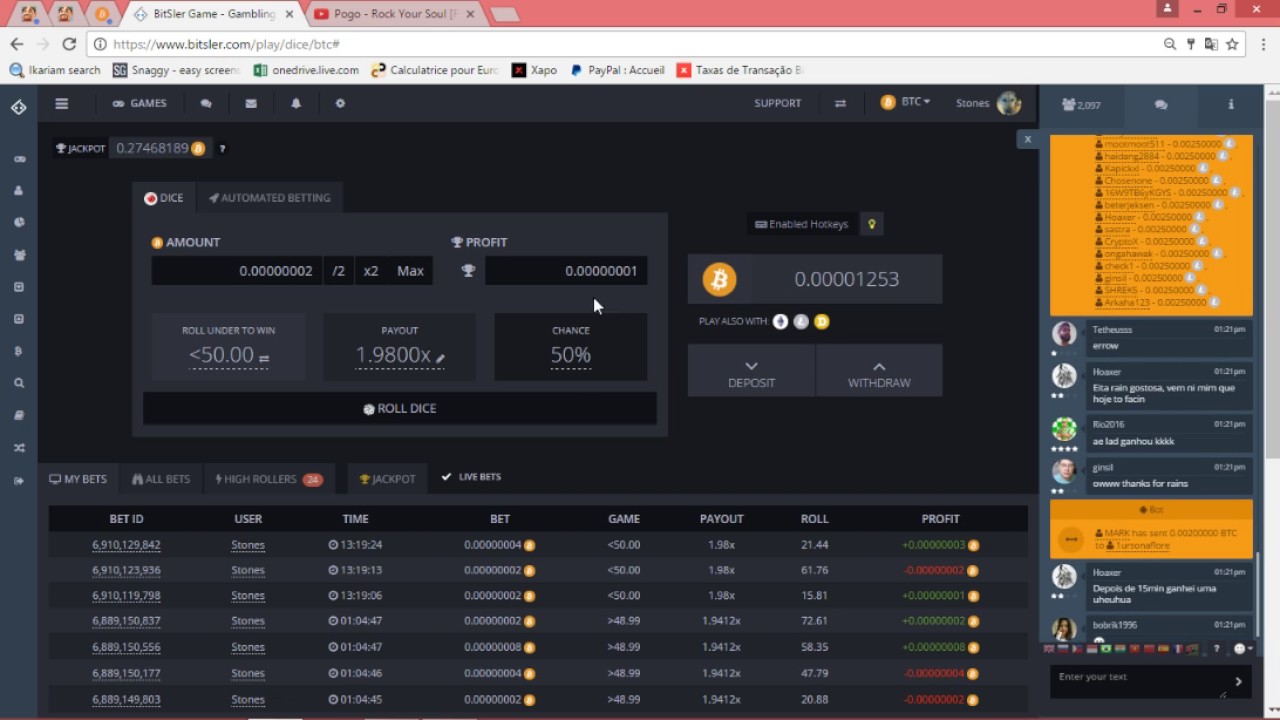Click the lightbulb icon next to Enabled Hotkeys

pos(872,224)
